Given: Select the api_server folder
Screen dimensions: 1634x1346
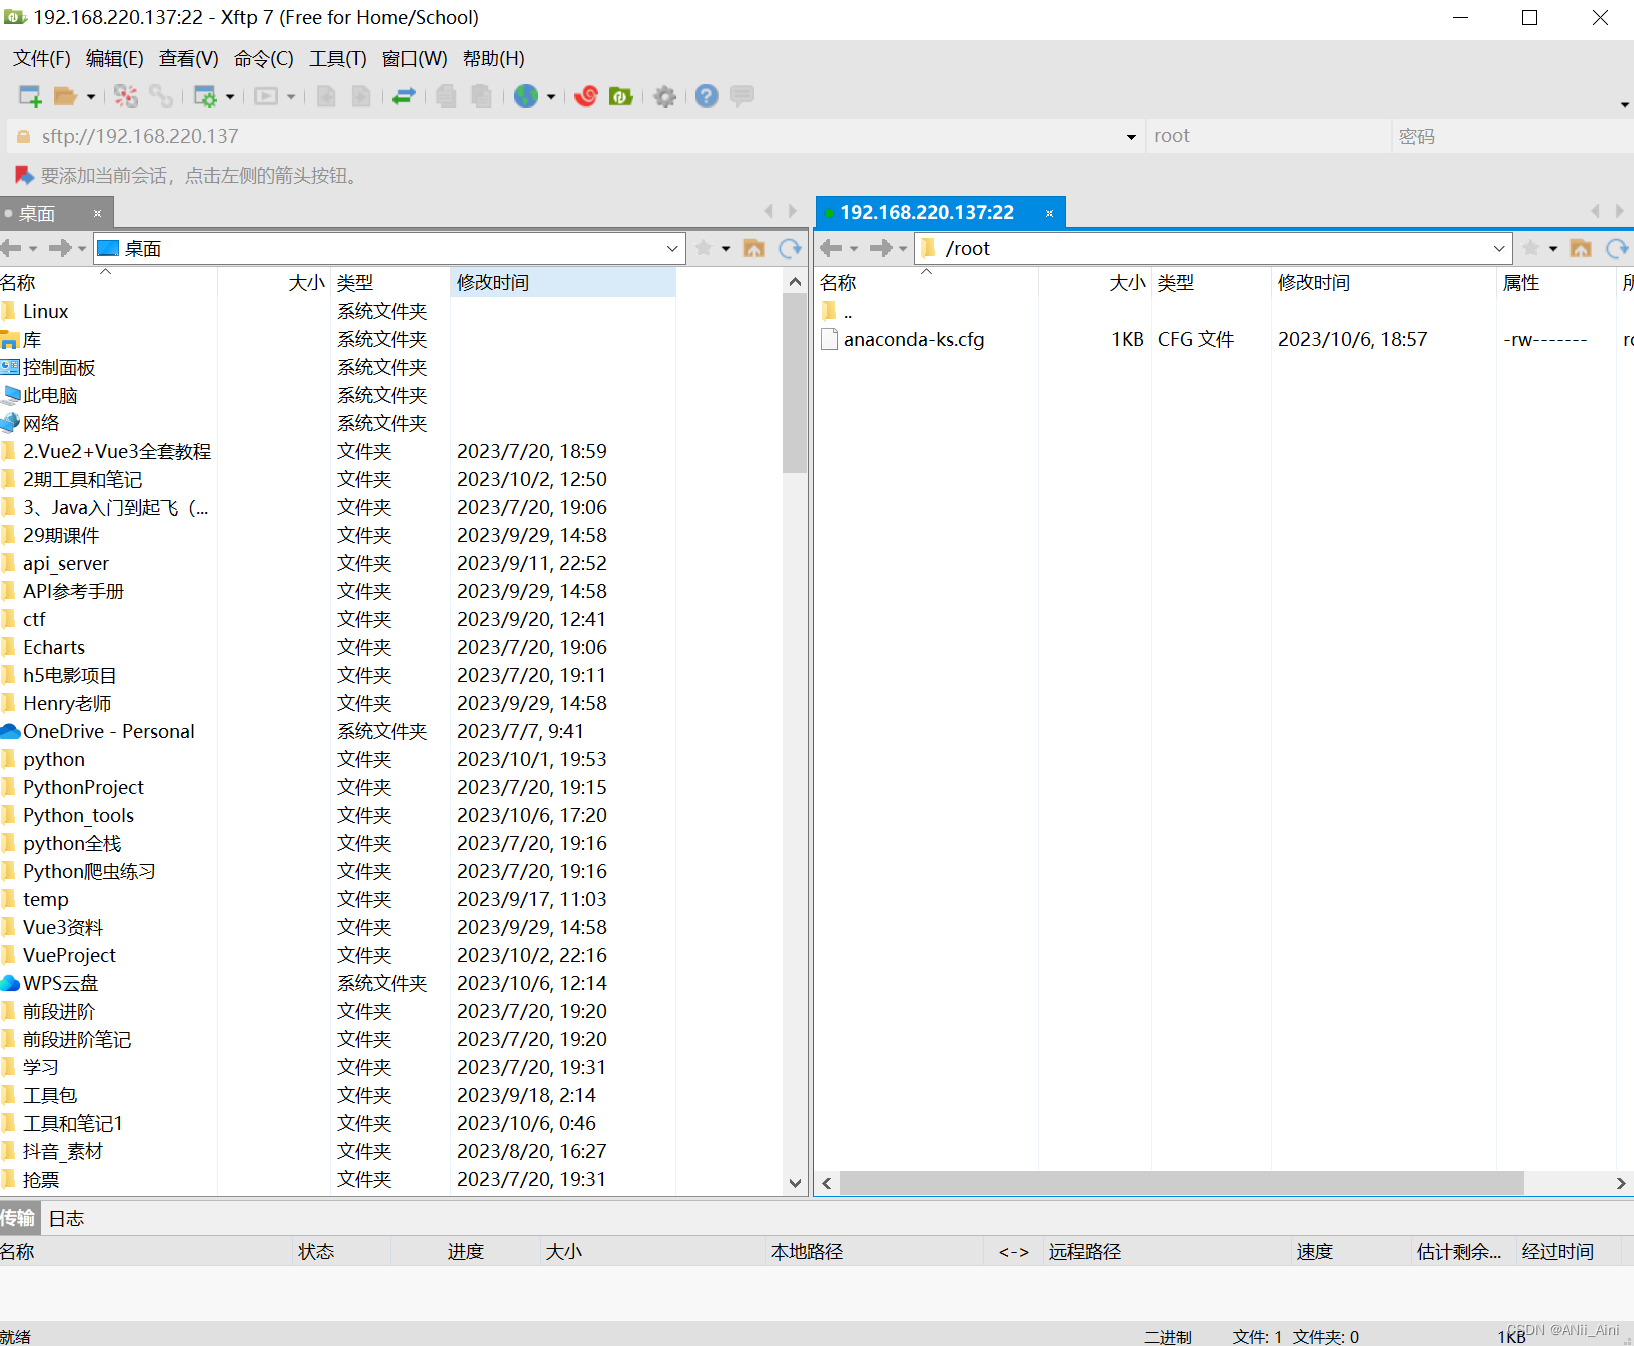Looking at the screenshot, I should point(65,564).
